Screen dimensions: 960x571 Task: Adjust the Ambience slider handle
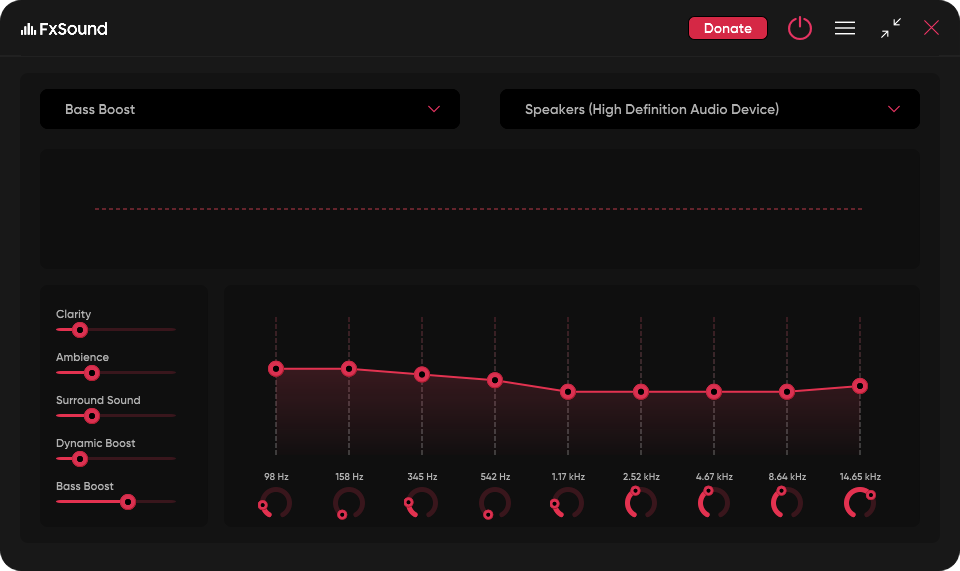pos(92,373)
